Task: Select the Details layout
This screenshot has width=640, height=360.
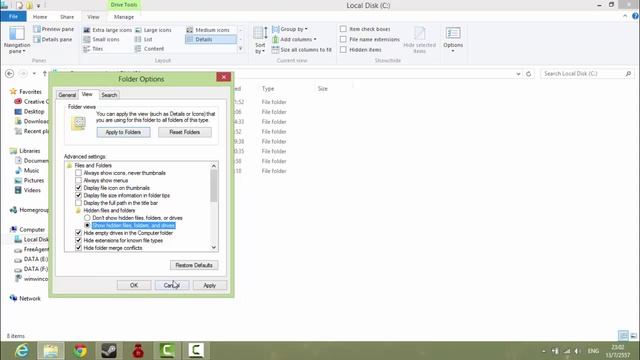Action: click(211, 40)
